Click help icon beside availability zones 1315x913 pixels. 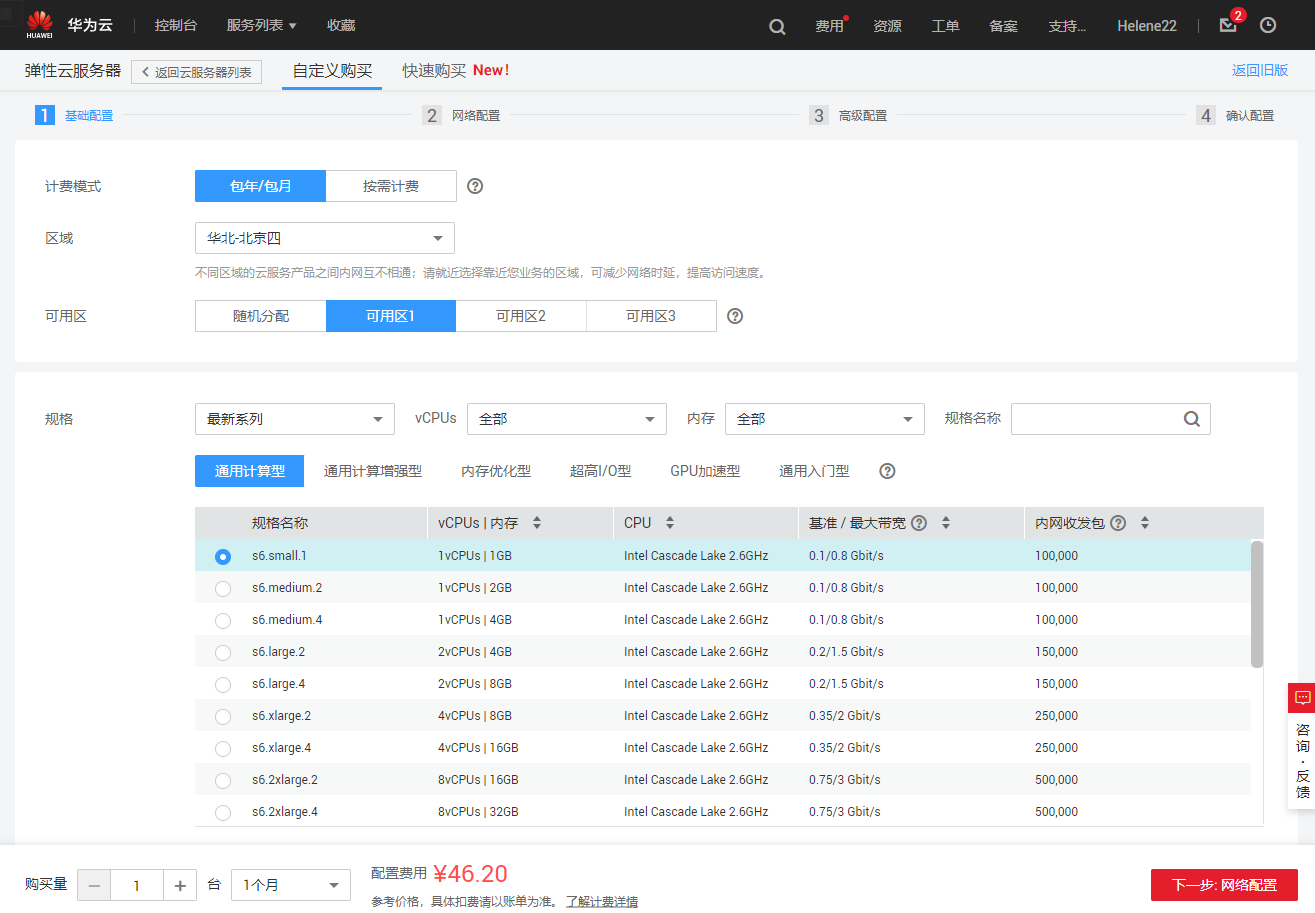pyautogui.click(x=735, y=316)
